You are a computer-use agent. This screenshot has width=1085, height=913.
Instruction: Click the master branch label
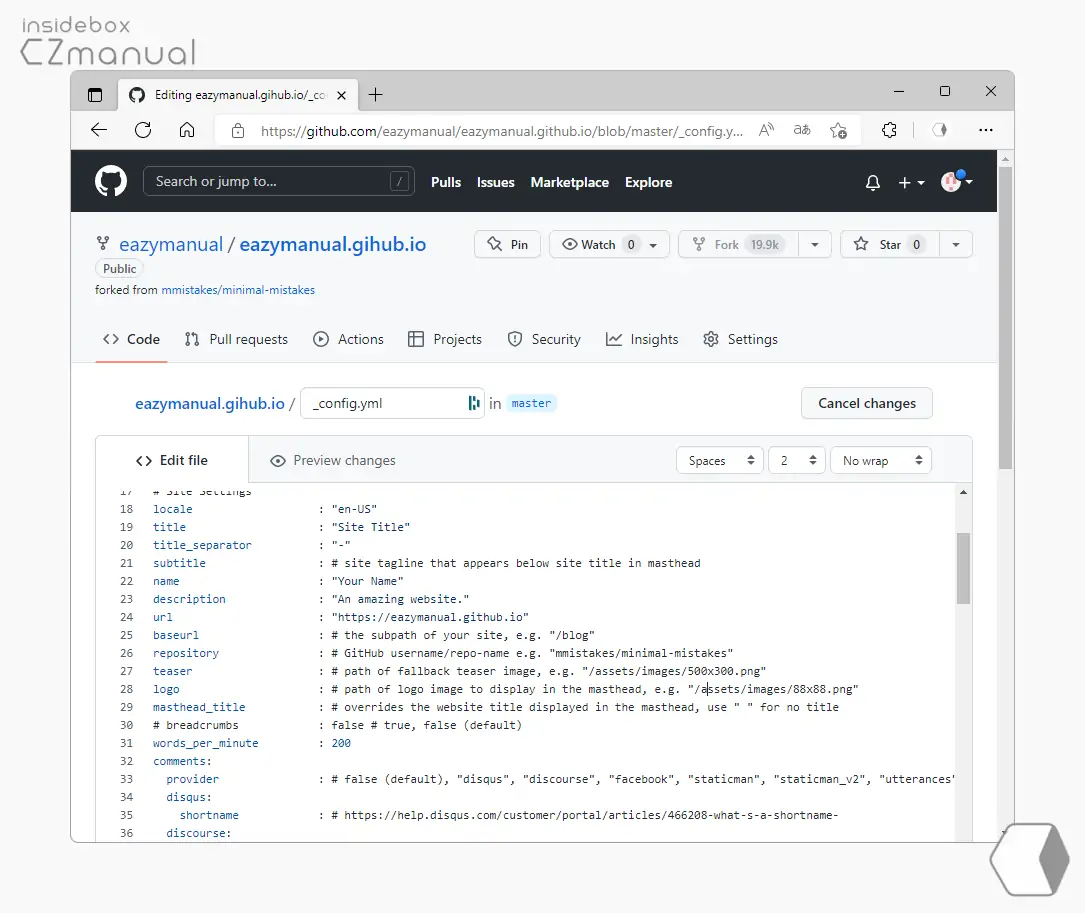[531, 403]
